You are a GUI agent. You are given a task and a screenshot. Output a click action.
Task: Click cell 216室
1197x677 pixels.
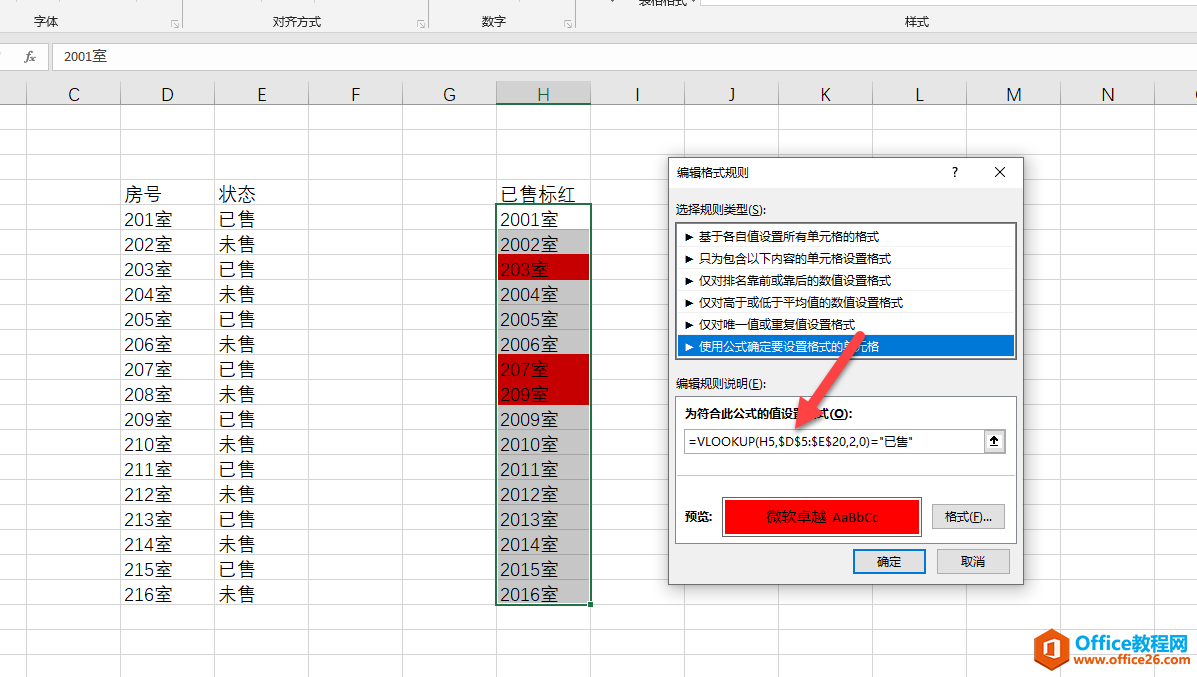pos(167,594)
